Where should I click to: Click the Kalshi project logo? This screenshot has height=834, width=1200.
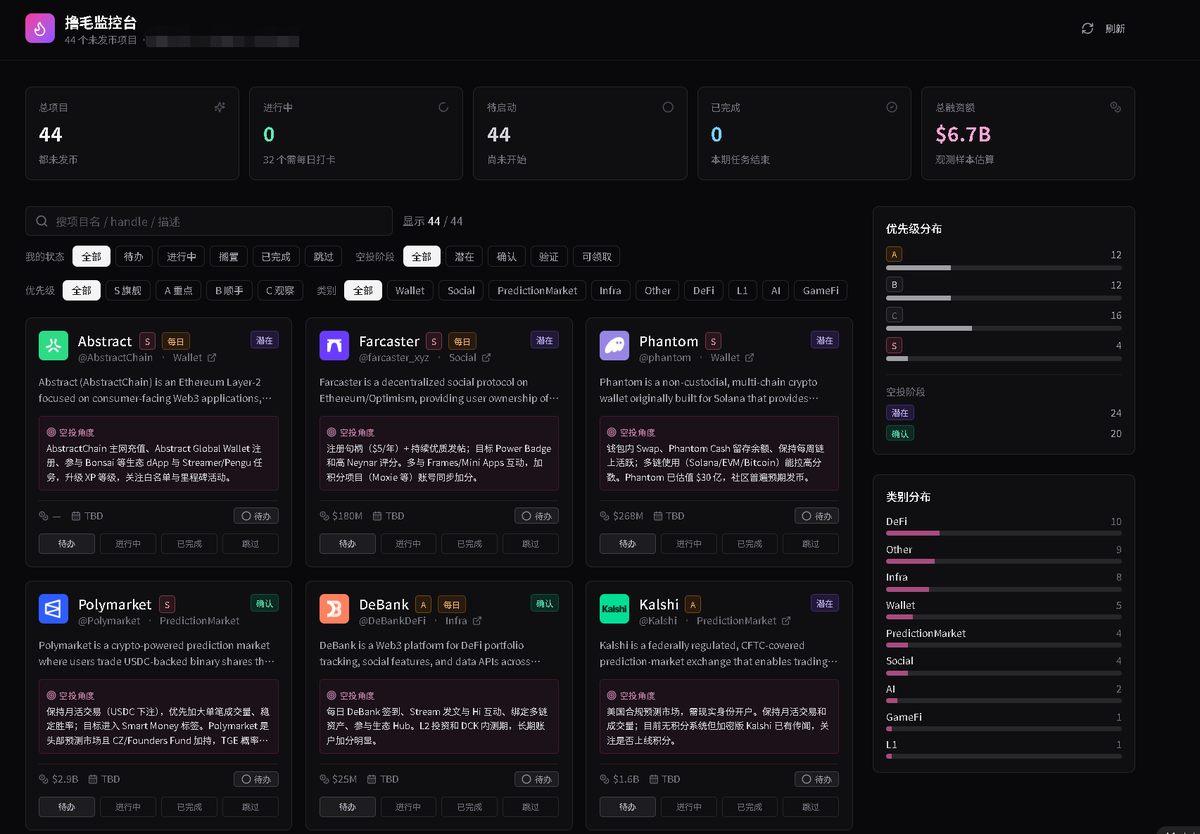(614, 609)
